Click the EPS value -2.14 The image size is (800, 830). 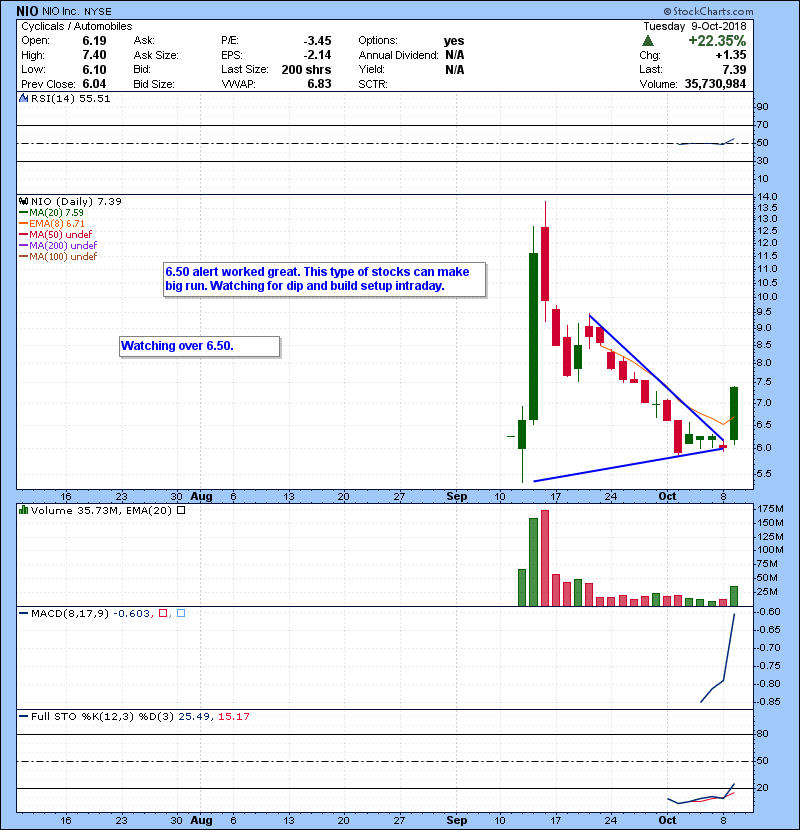317,55
